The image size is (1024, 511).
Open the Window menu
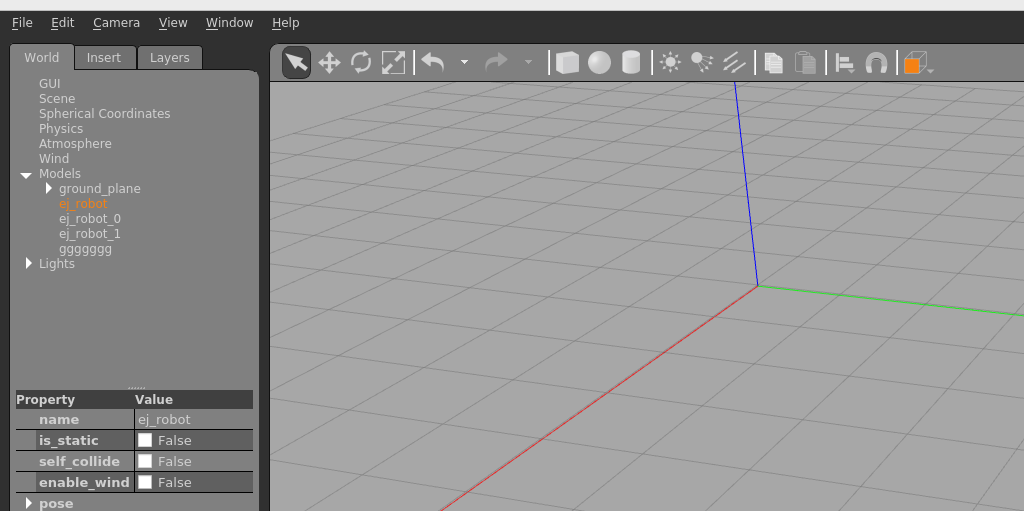point(229,23)
